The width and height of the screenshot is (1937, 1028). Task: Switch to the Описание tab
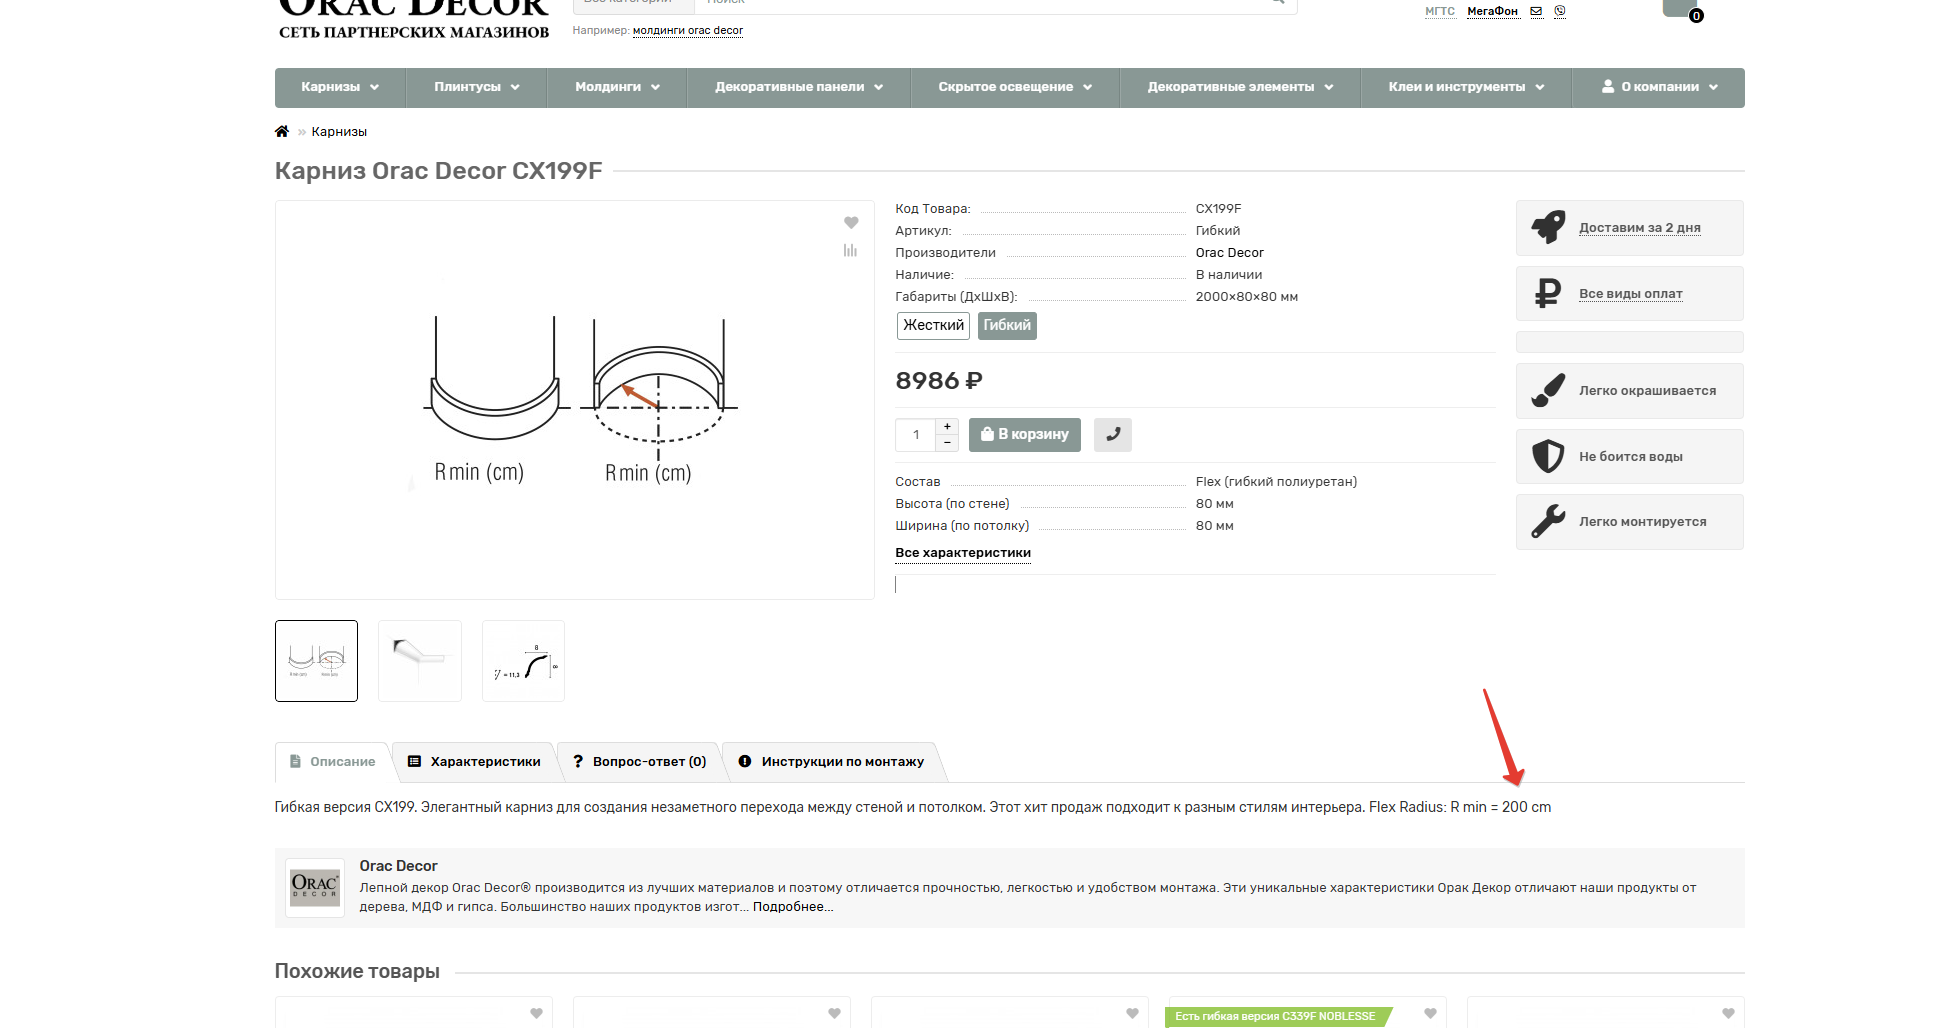point(333,762)
